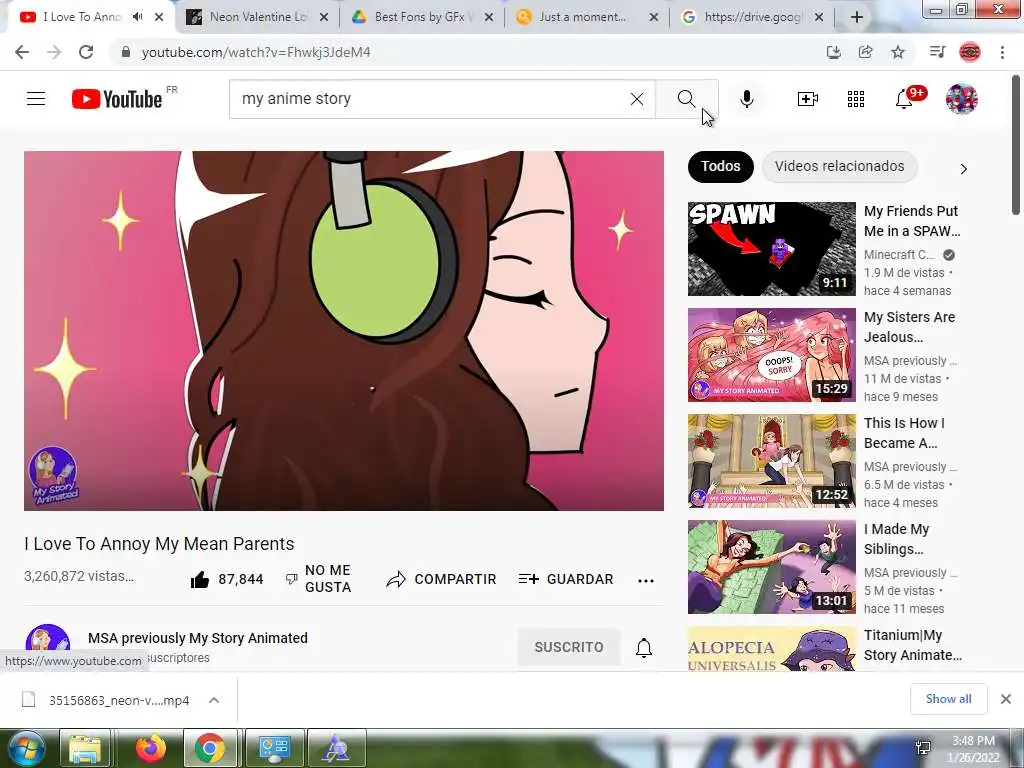This screenshot has height=768, width=1024.
Task: Go to YouTube home via logo
Action: 118,99
